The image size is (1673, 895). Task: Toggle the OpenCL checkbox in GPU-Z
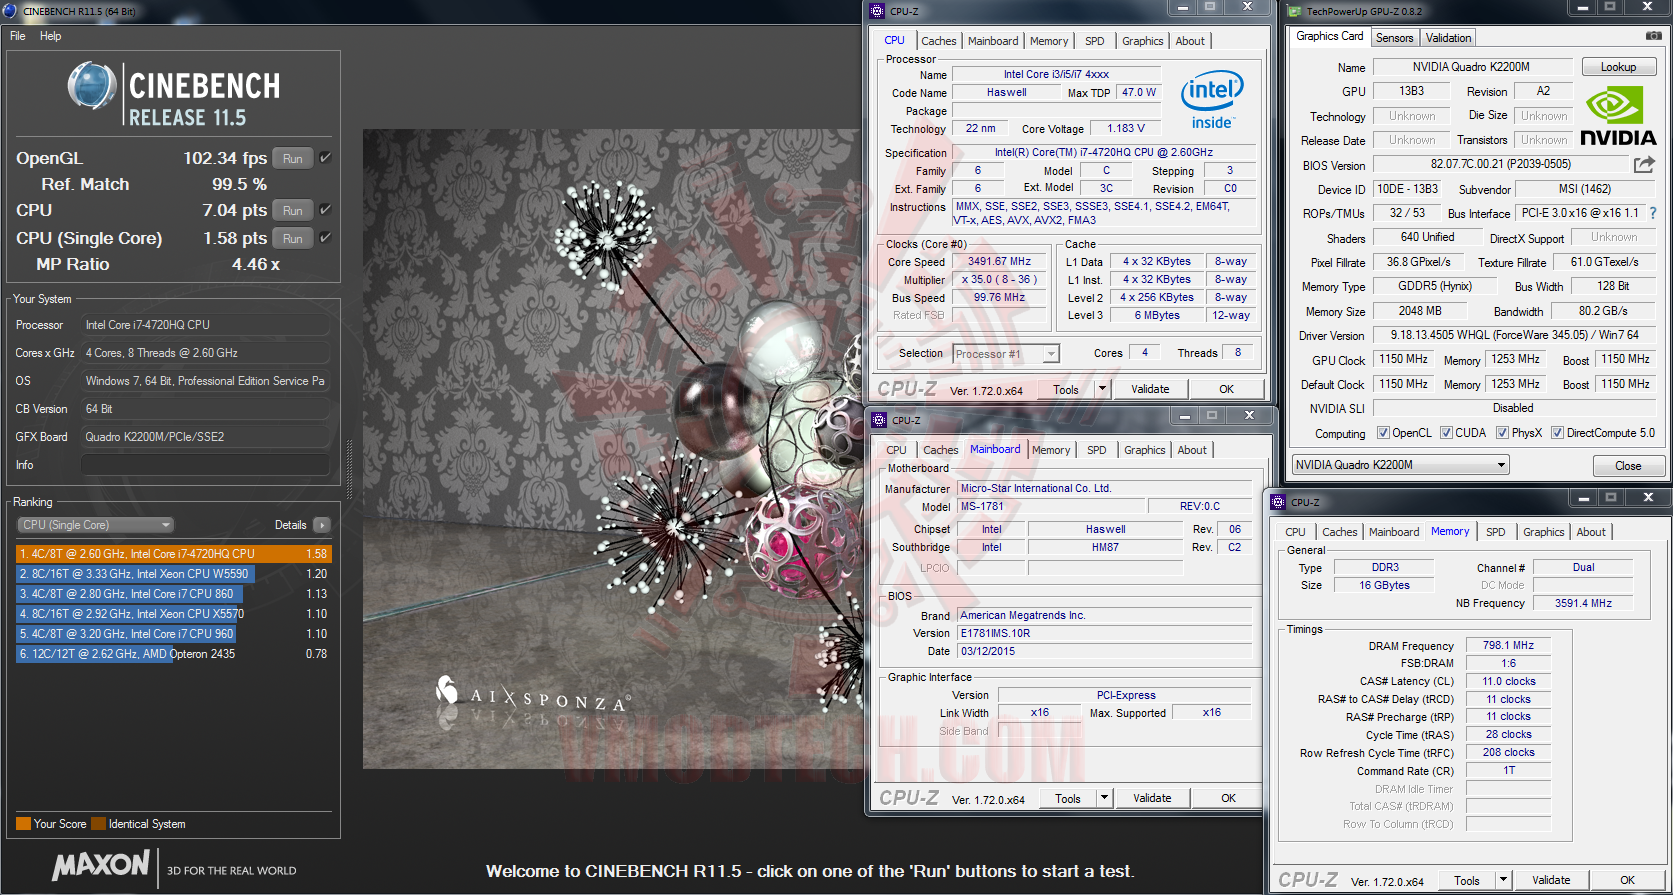click(1383, 433)
